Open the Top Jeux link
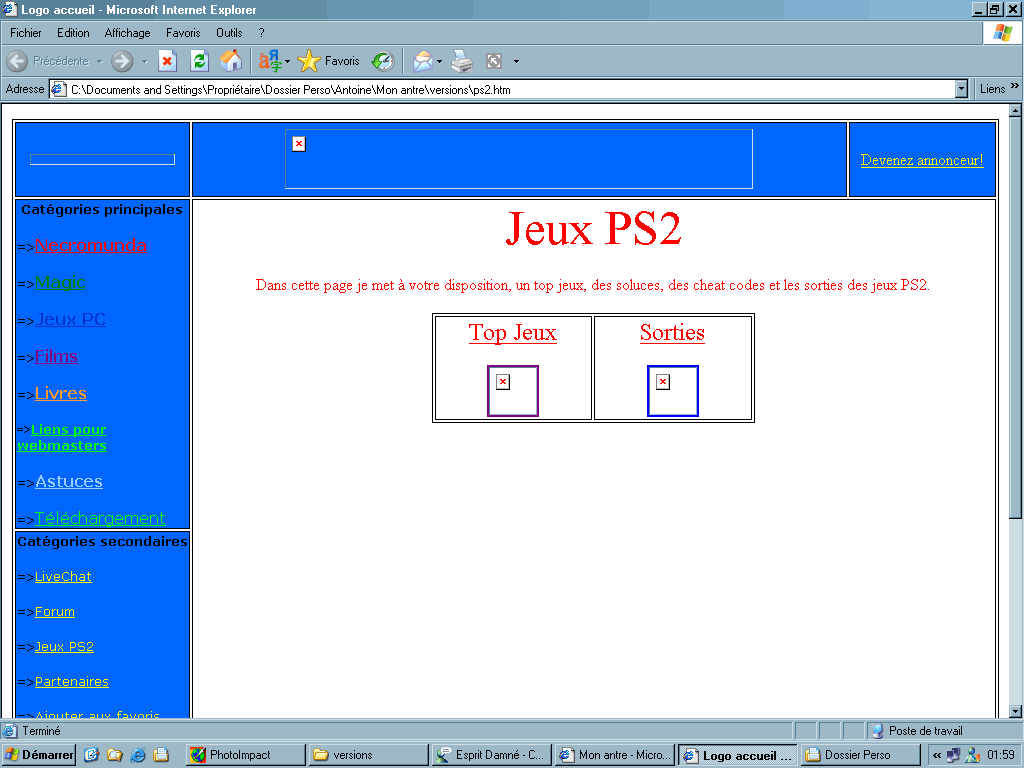 (x=513, y=332)
